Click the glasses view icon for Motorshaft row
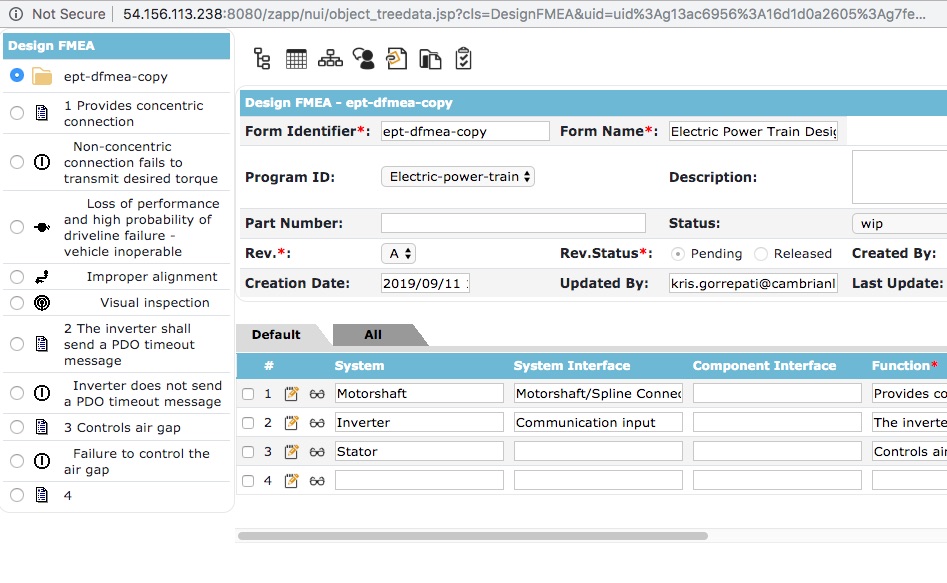The height and width of the screenshot is (583, 947). click(x=317, y=395)
